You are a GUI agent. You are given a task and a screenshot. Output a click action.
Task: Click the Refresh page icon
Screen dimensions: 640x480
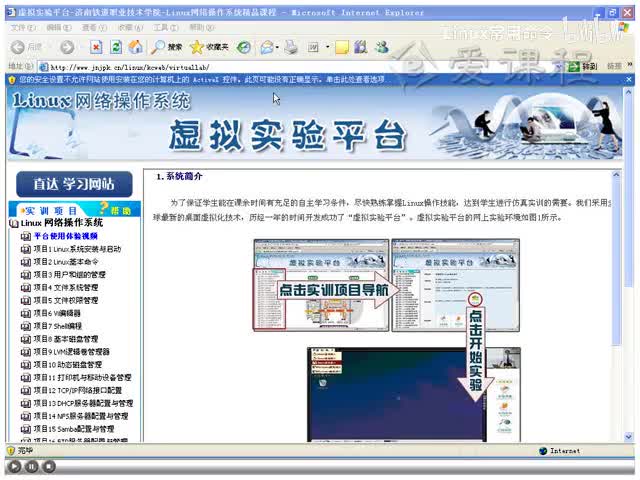pyautogui.click(x=116, y=47)
